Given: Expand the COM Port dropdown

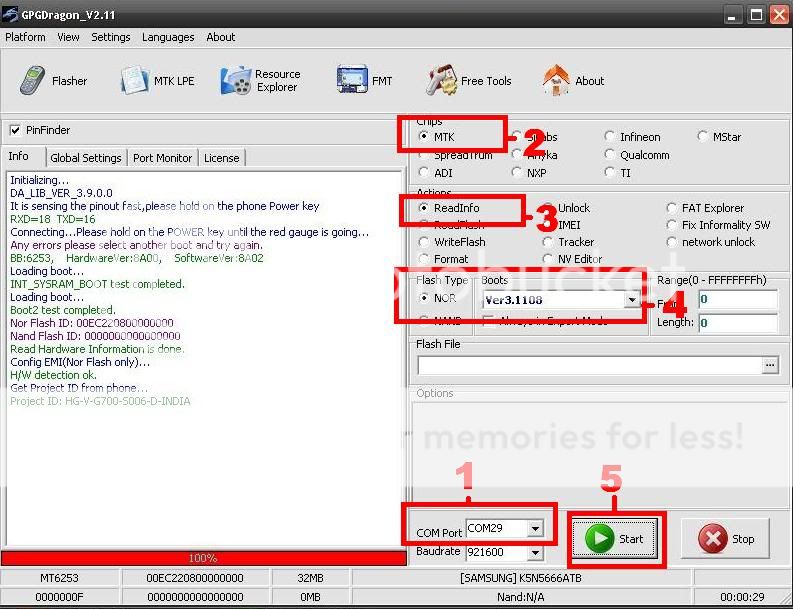Looking at the screenshot, I should coord(536,528).
